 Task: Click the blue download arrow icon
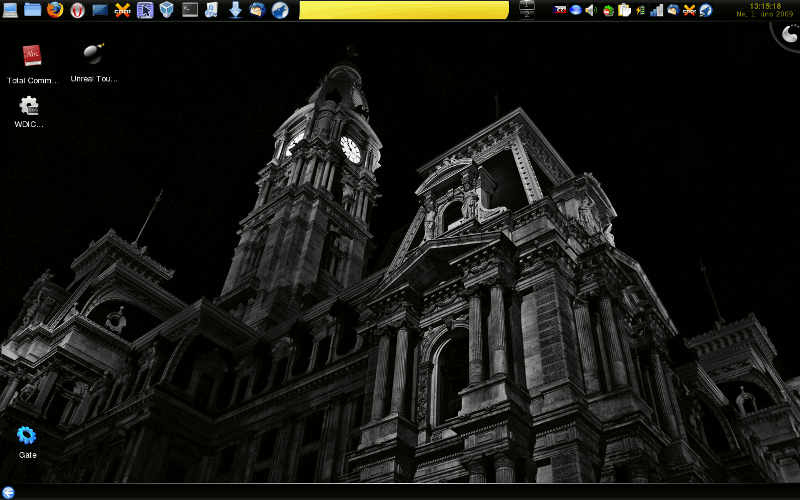(235, 10)
